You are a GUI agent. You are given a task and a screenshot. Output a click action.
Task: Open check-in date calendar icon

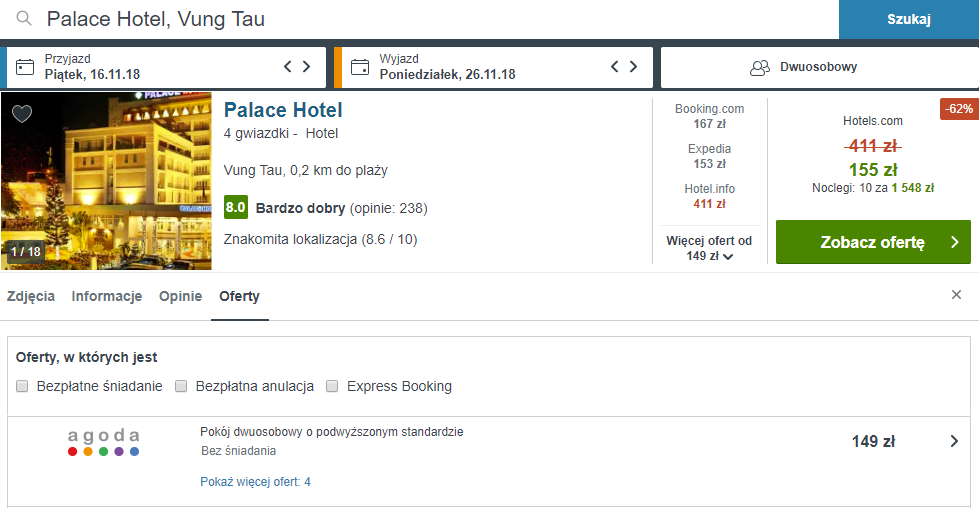25,67
